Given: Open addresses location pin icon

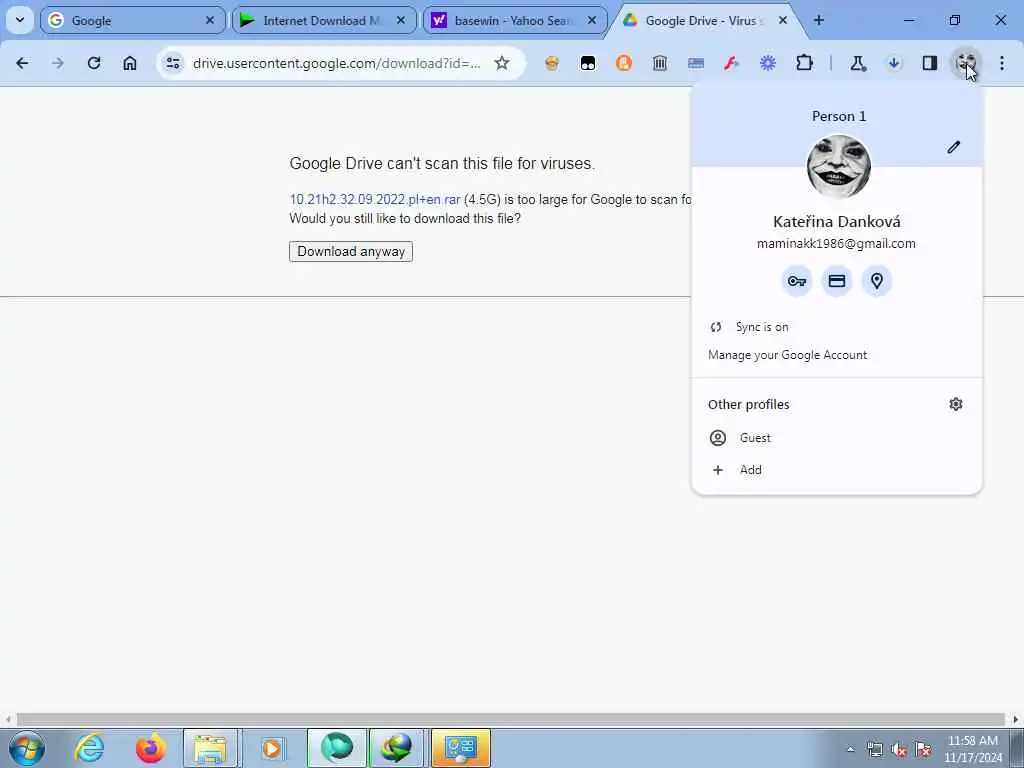Looking at the screenshot, I should pyautogui.click(x=876, y=281).
